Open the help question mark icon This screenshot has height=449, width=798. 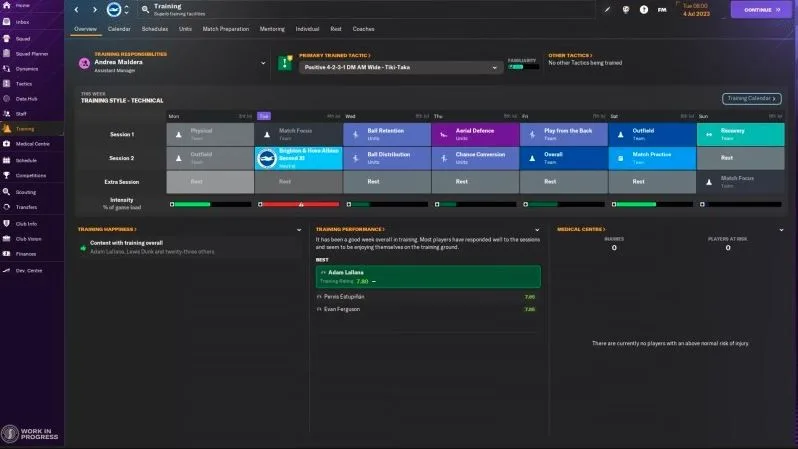pyautogui.click(x=644, y=9)
